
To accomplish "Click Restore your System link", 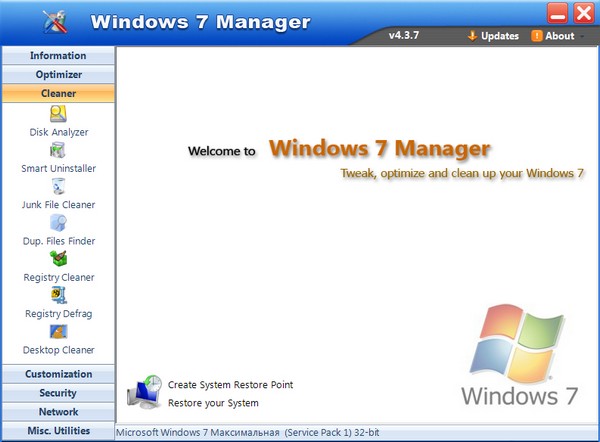I will (213, 403).
